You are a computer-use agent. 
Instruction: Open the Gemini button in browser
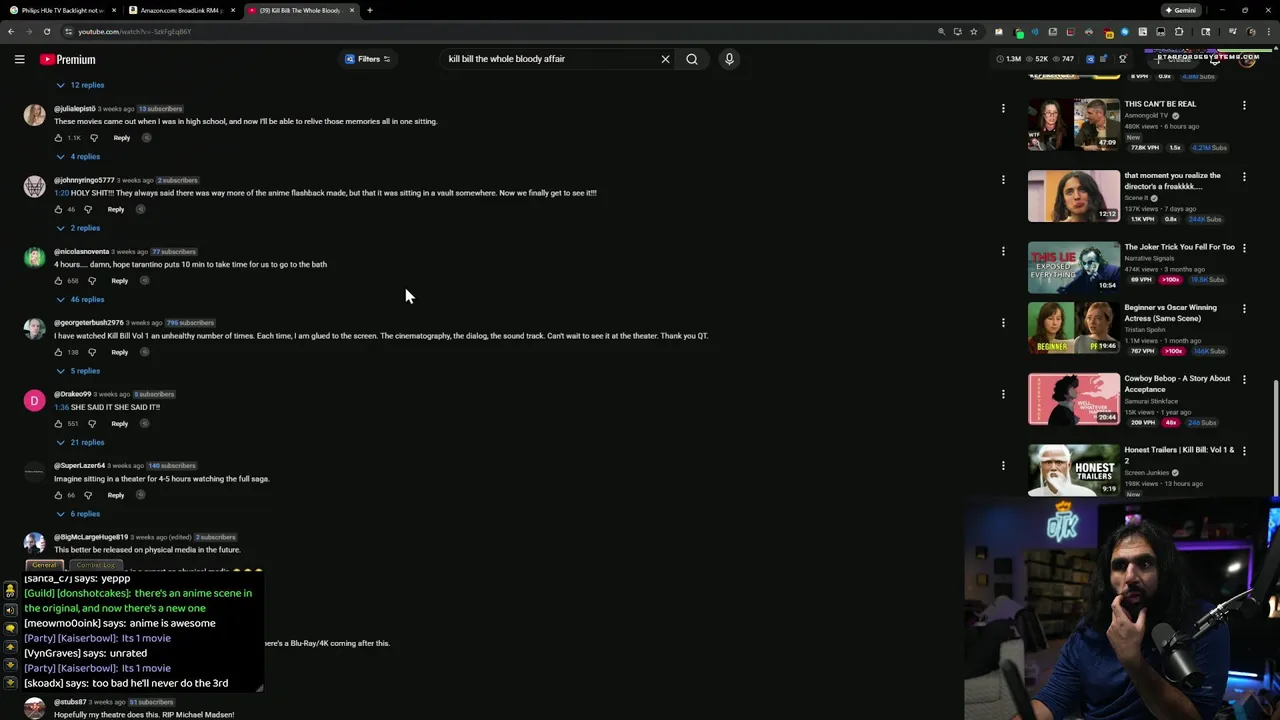tap(1179, 10)
